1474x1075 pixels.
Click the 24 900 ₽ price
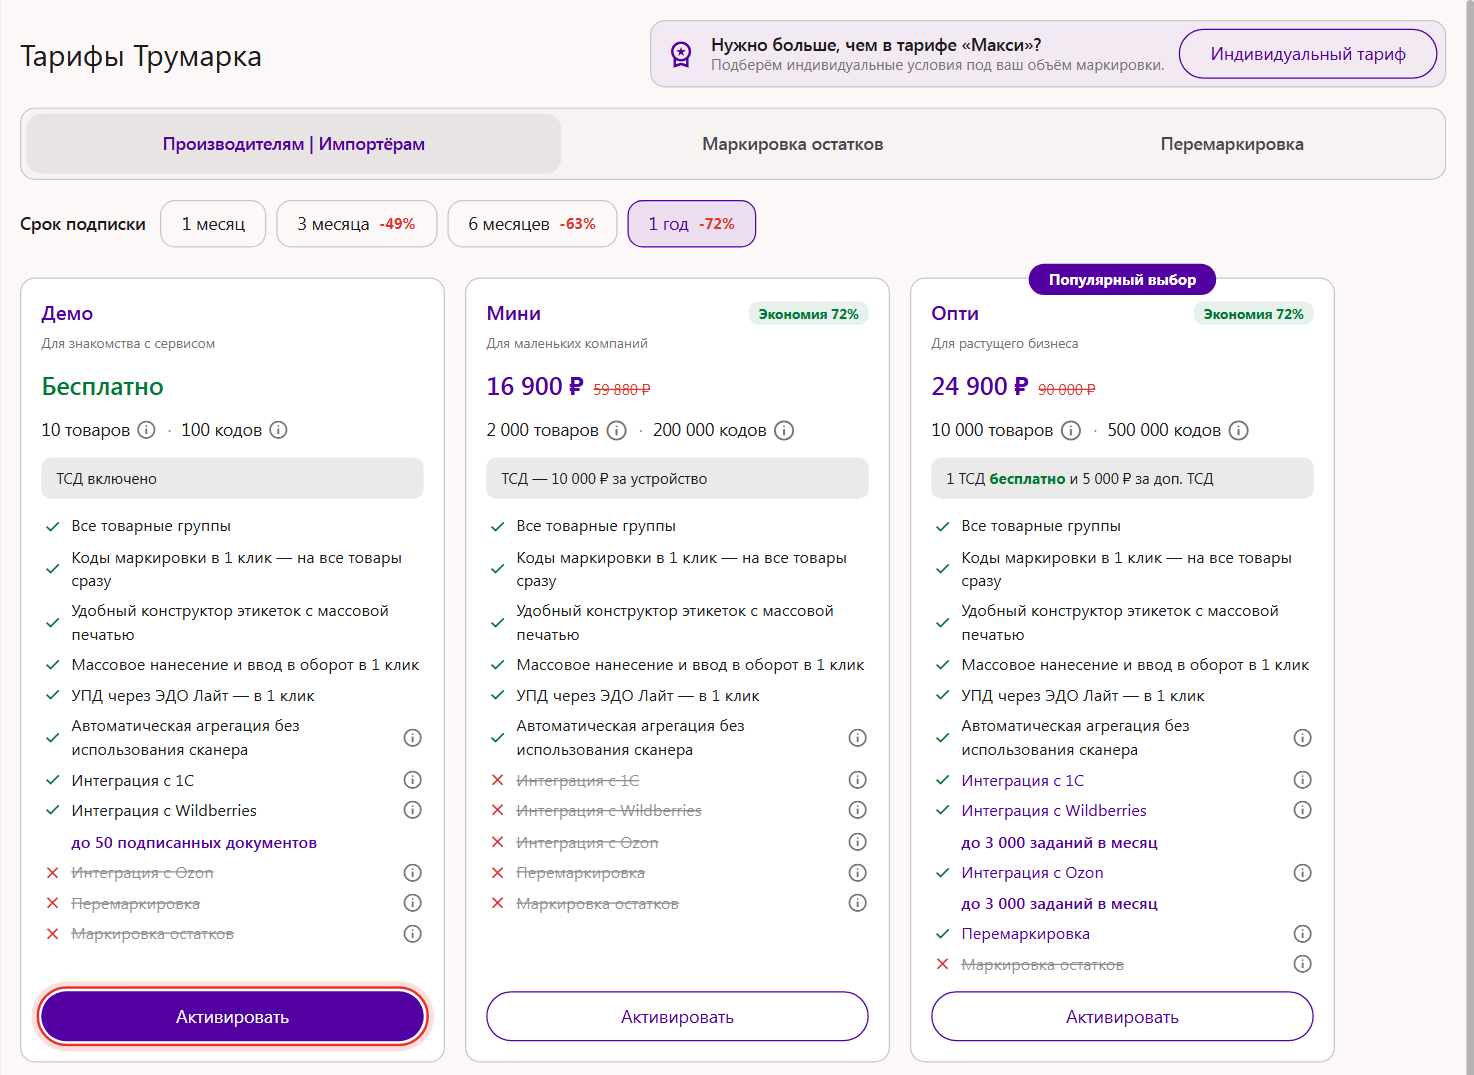tap(980, 387)
